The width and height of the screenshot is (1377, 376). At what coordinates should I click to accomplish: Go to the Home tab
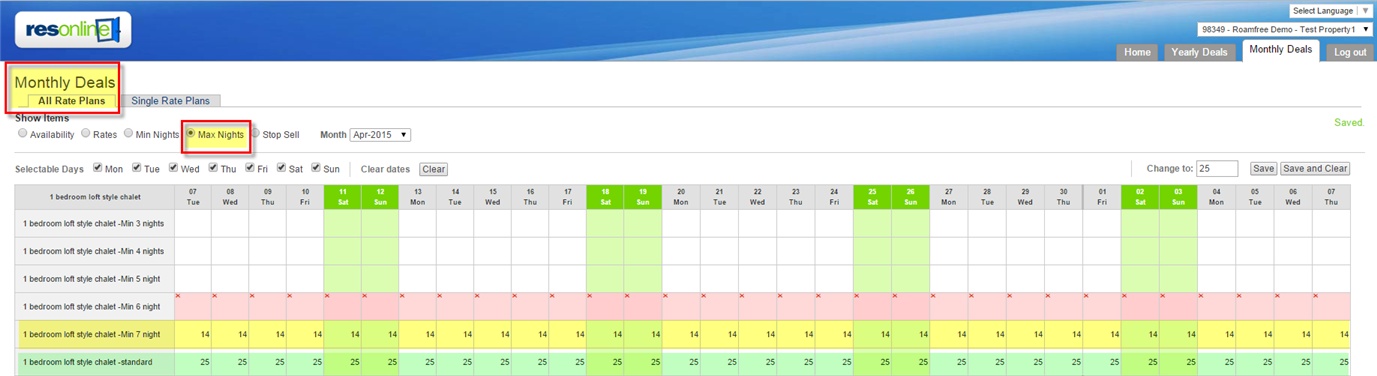pos(1137,52)
